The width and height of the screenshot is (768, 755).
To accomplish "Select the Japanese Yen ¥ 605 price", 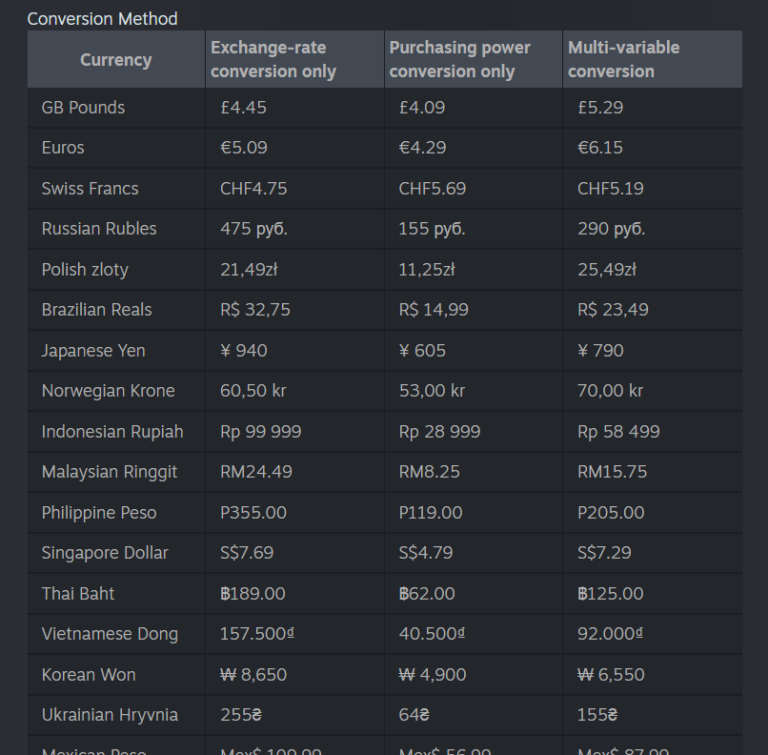I will (x=422, y=350).
